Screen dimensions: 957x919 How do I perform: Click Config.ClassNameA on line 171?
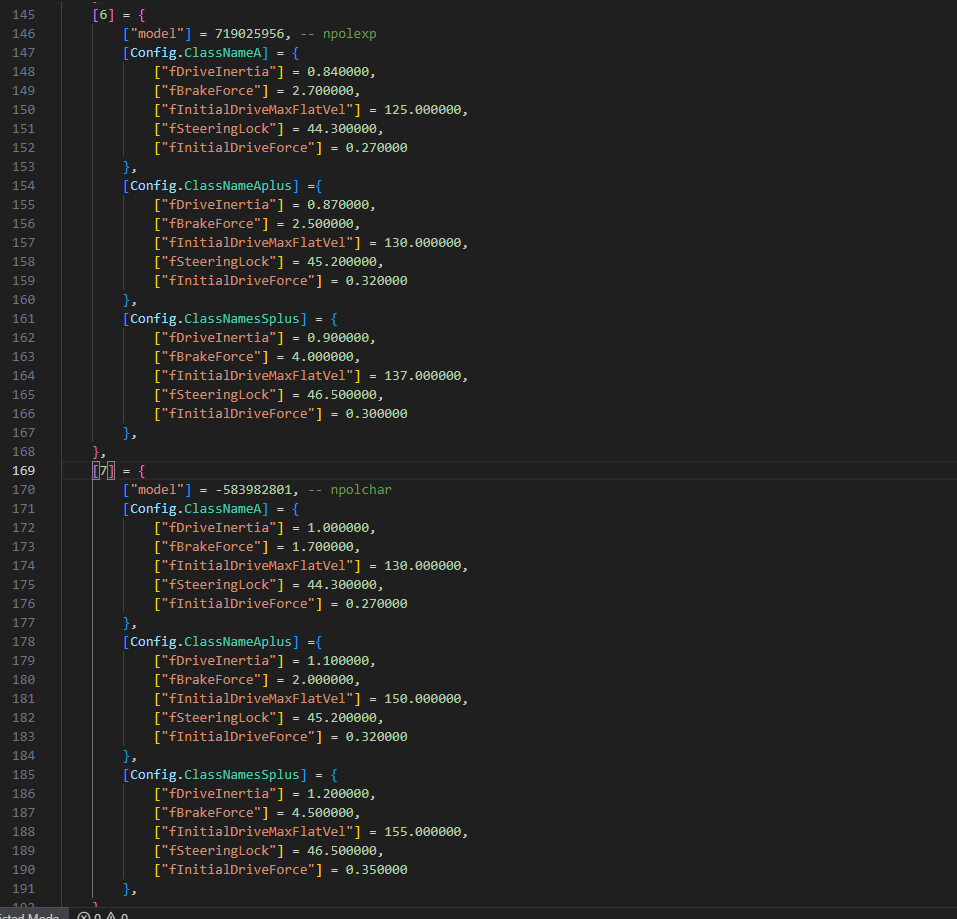point(195,508)
